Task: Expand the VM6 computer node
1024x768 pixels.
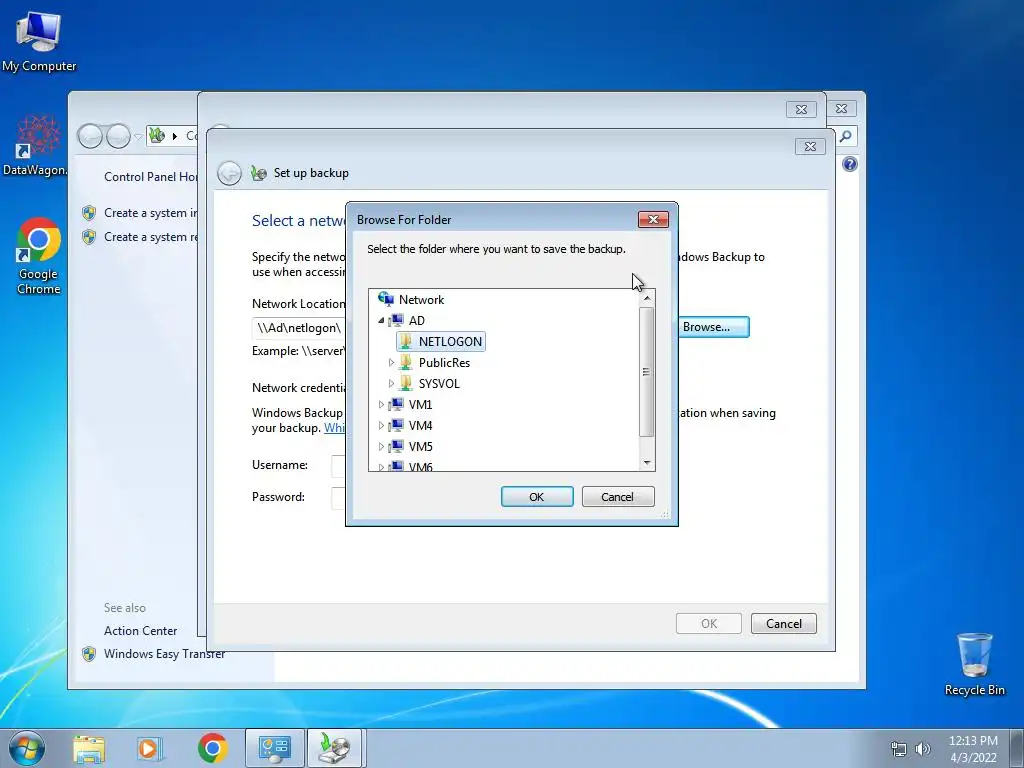Action: [381, 466]
